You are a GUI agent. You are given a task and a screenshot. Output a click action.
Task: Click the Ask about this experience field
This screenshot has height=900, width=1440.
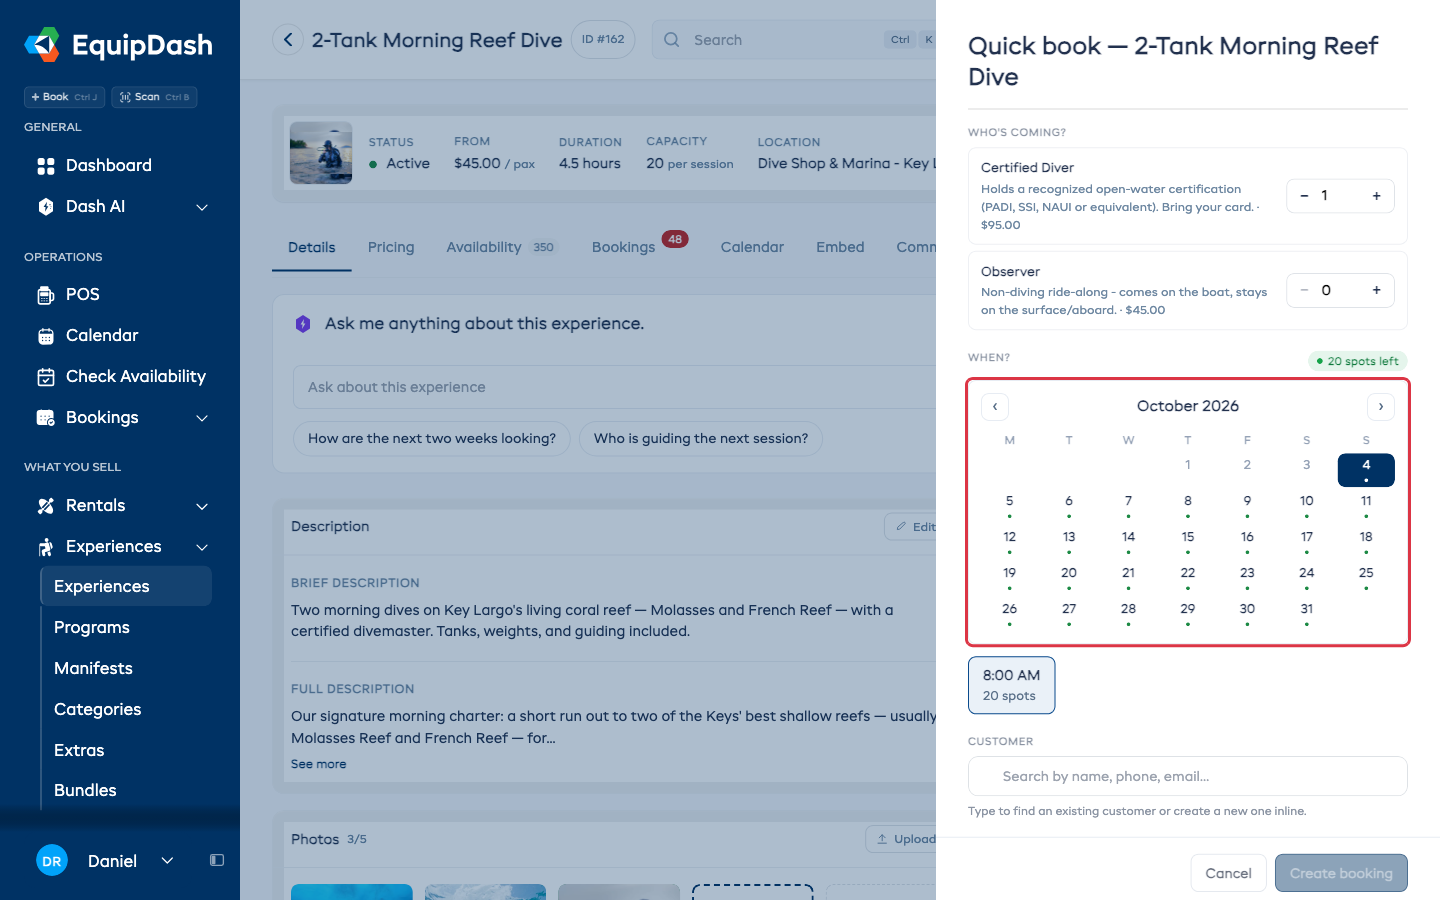click(x=614, y=387)
